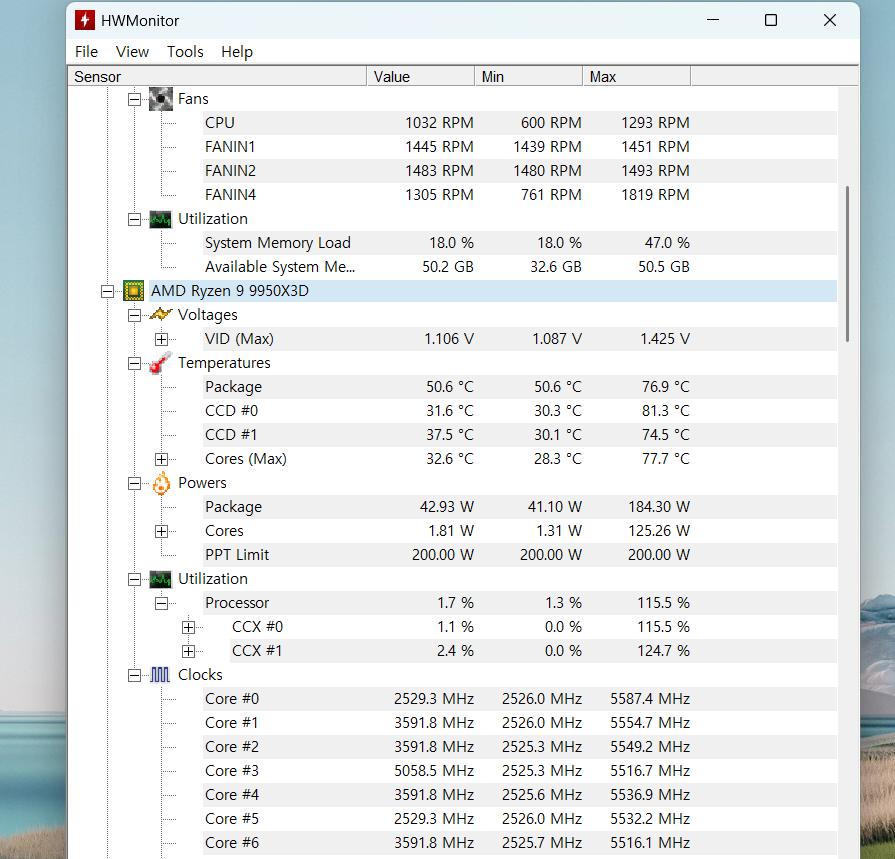Click the 81.3 °C max CCD #0 value

(x=666, y=411)
